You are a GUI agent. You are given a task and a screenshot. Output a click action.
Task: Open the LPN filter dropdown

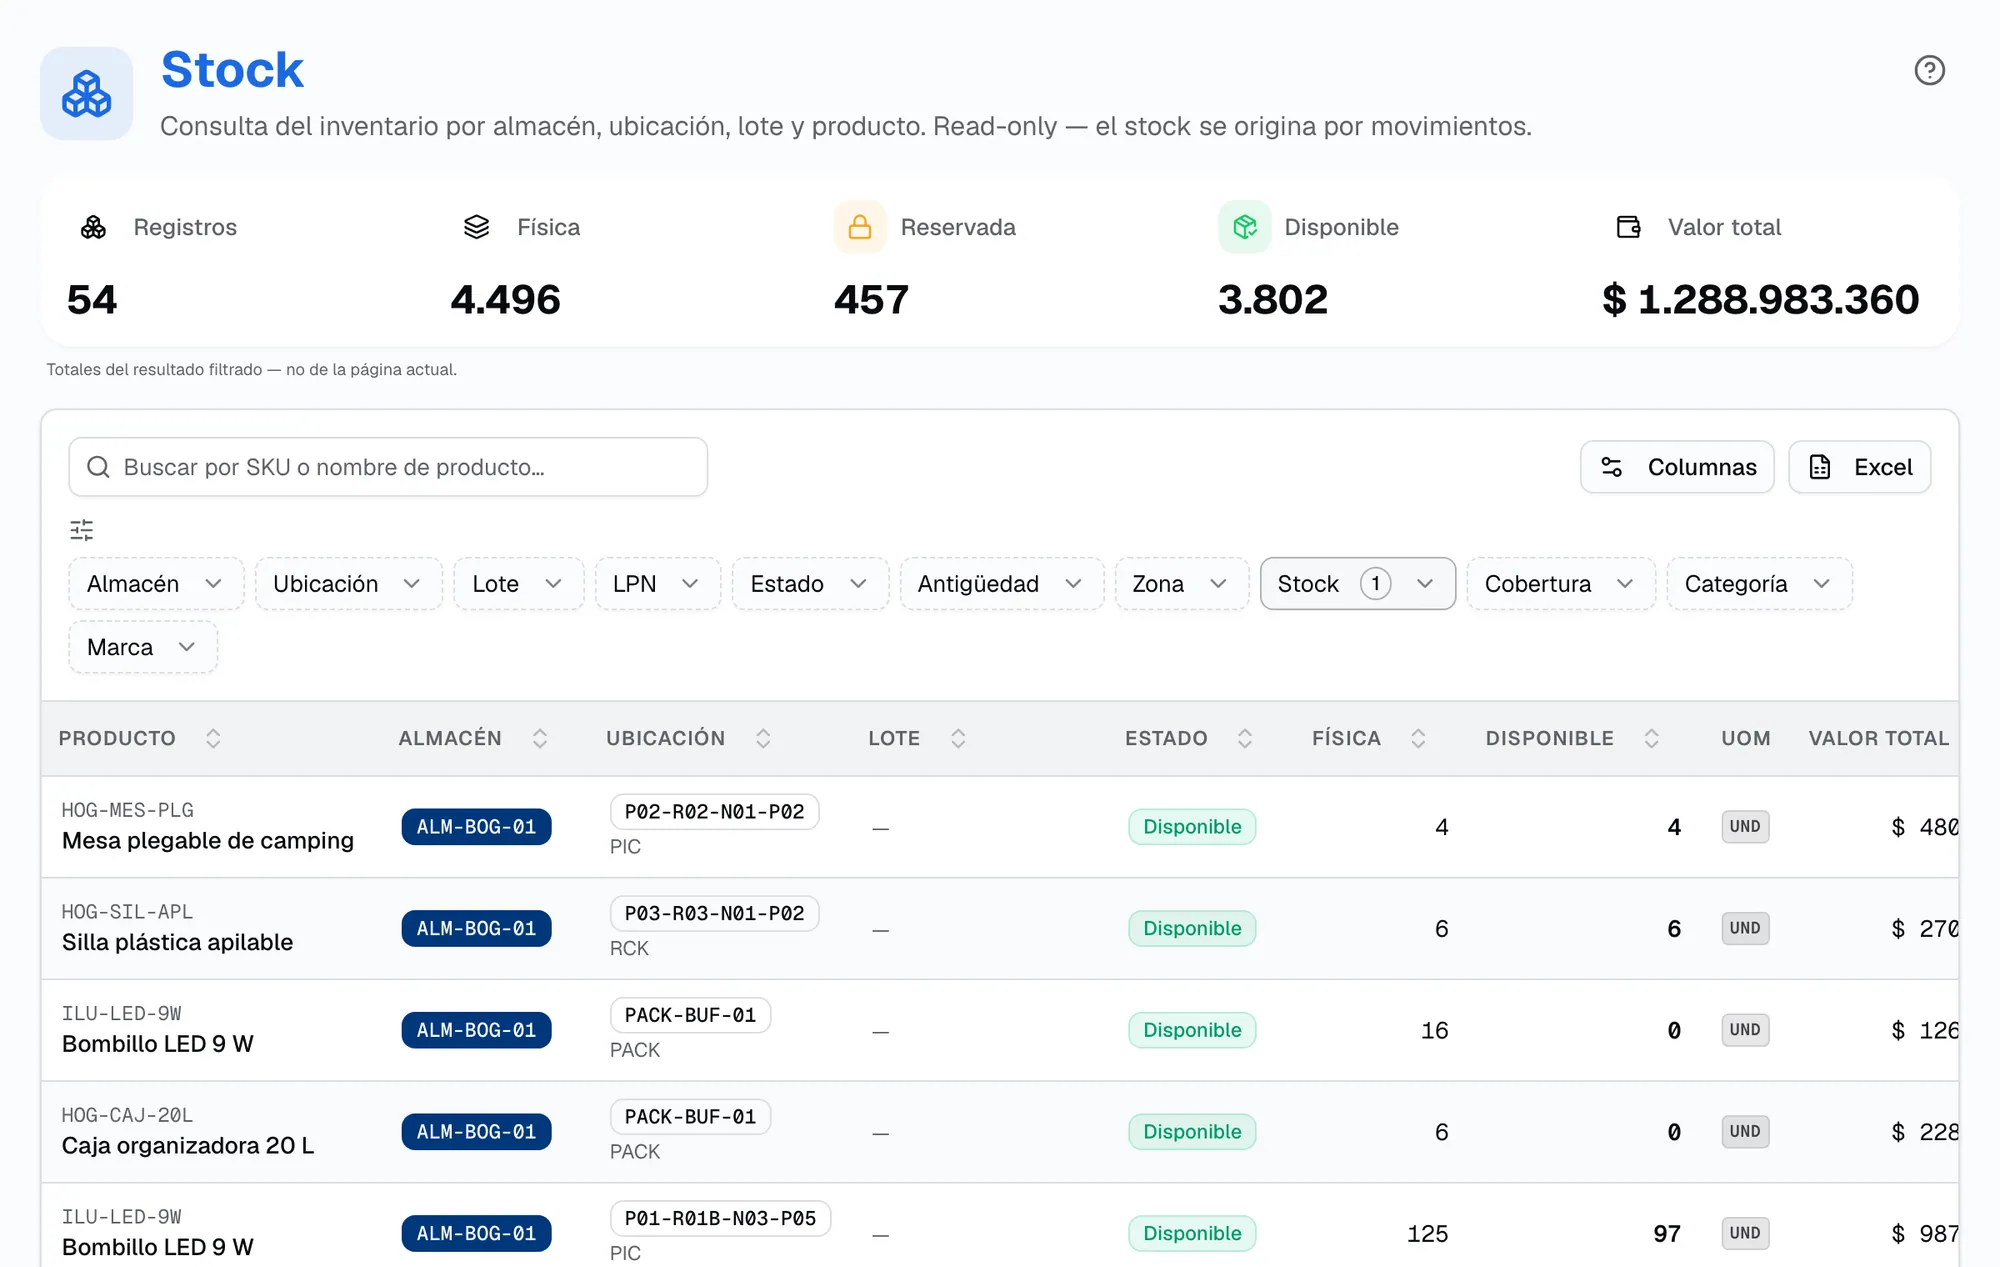[x=658, y=584]
